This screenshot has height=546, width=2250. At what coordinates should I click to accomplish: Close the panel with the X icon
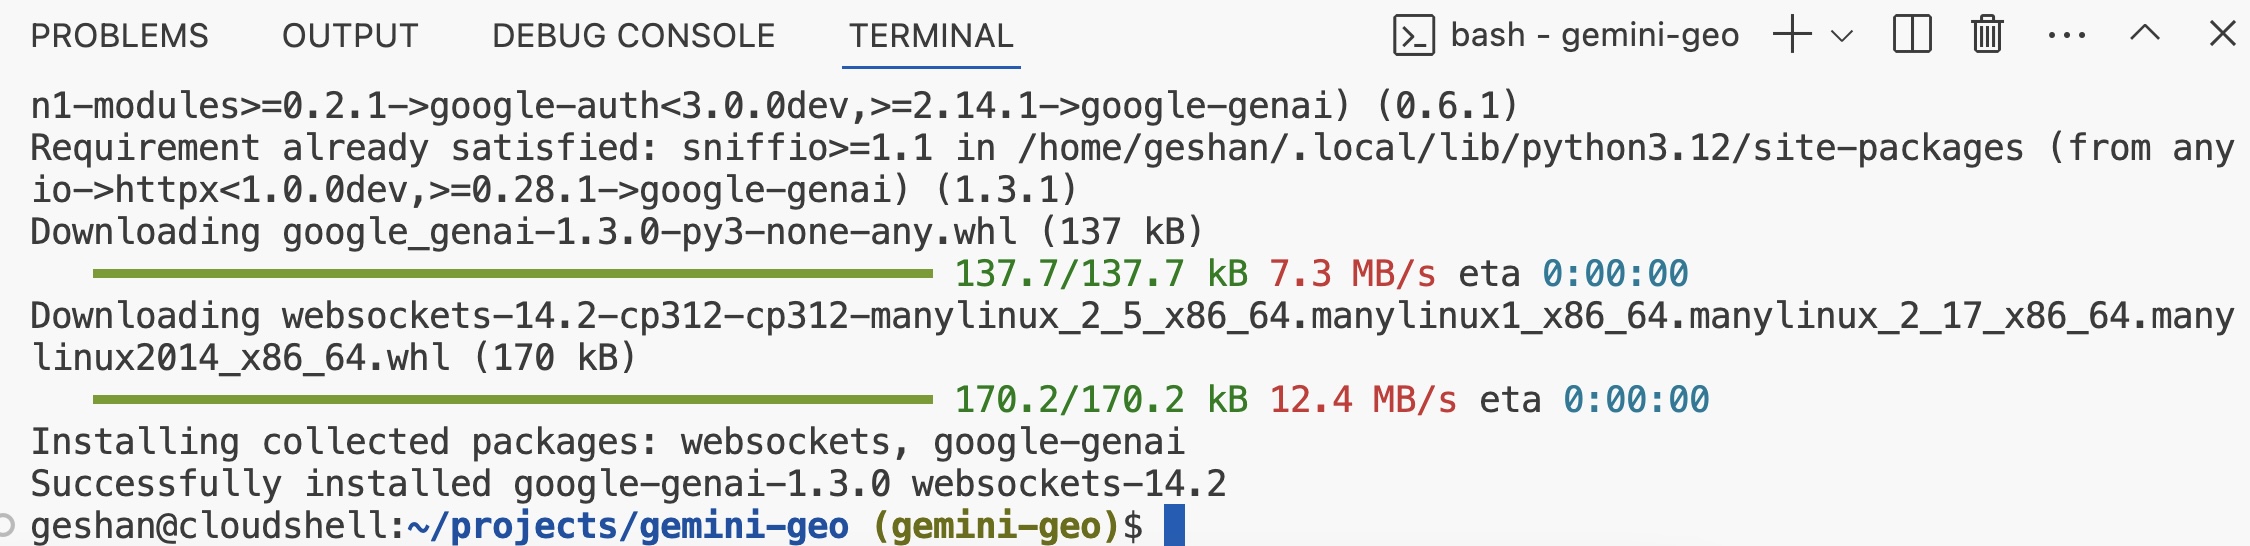coord(2222,34)
